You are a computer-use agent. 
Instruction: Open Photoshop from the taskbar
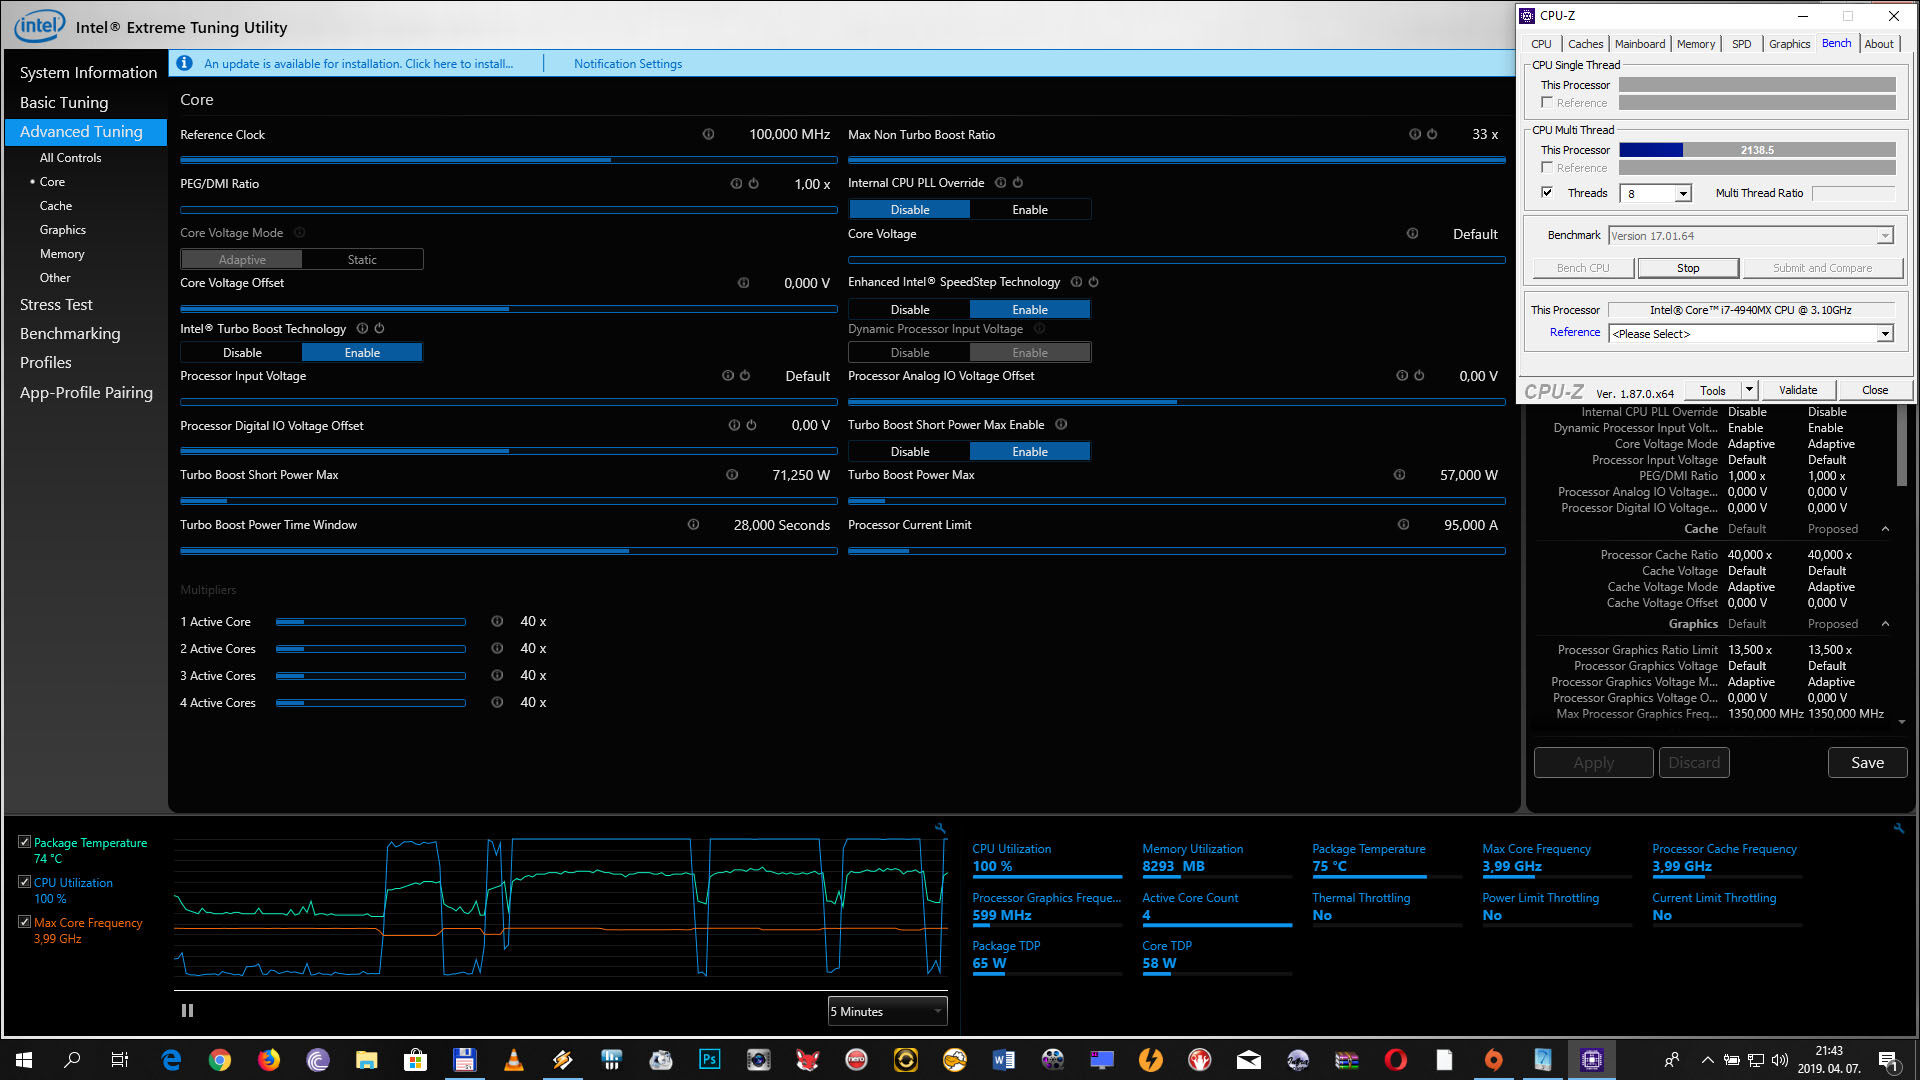tap(710, 1060)
